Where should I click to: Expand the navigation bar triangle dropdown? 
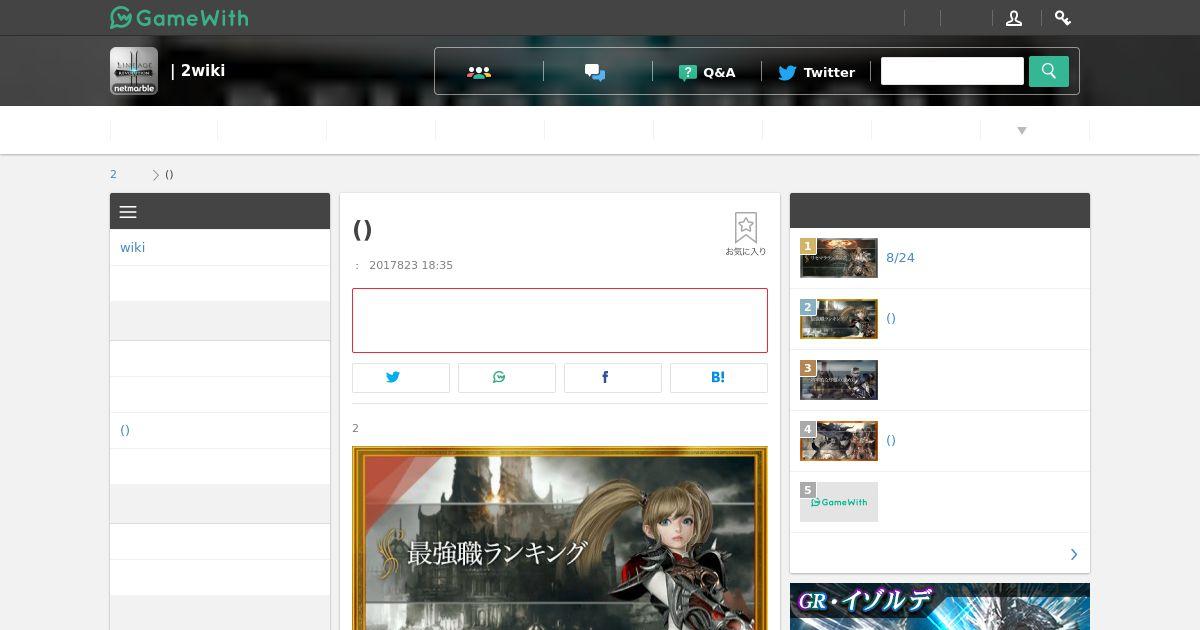coord(1022,130)
